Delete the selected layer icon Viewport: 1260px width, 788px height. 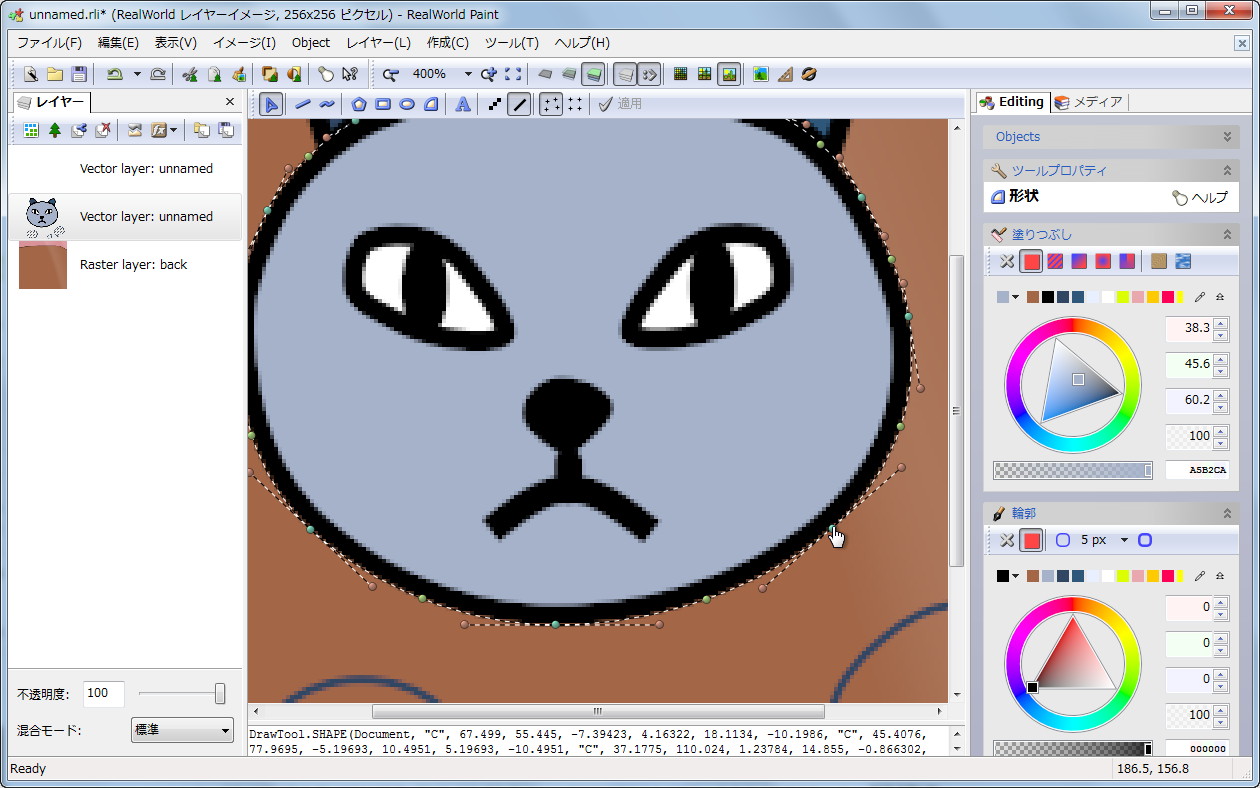tap(103, 130)
